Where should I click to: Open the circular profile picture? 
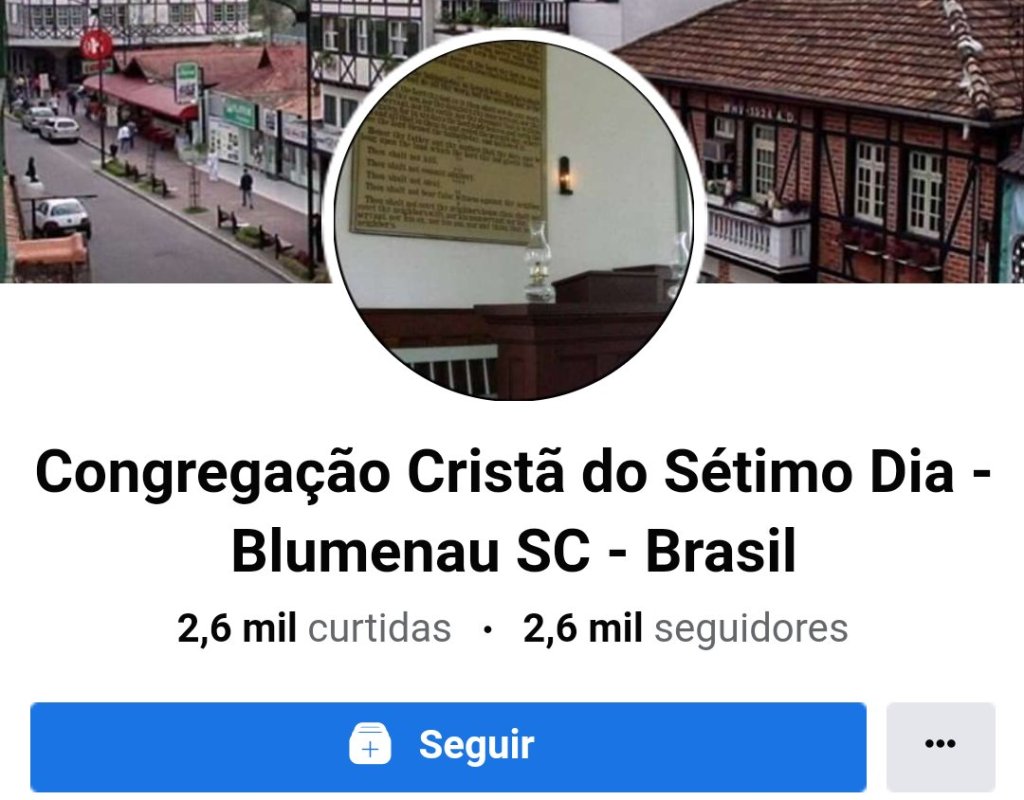[x=513, y=219]
